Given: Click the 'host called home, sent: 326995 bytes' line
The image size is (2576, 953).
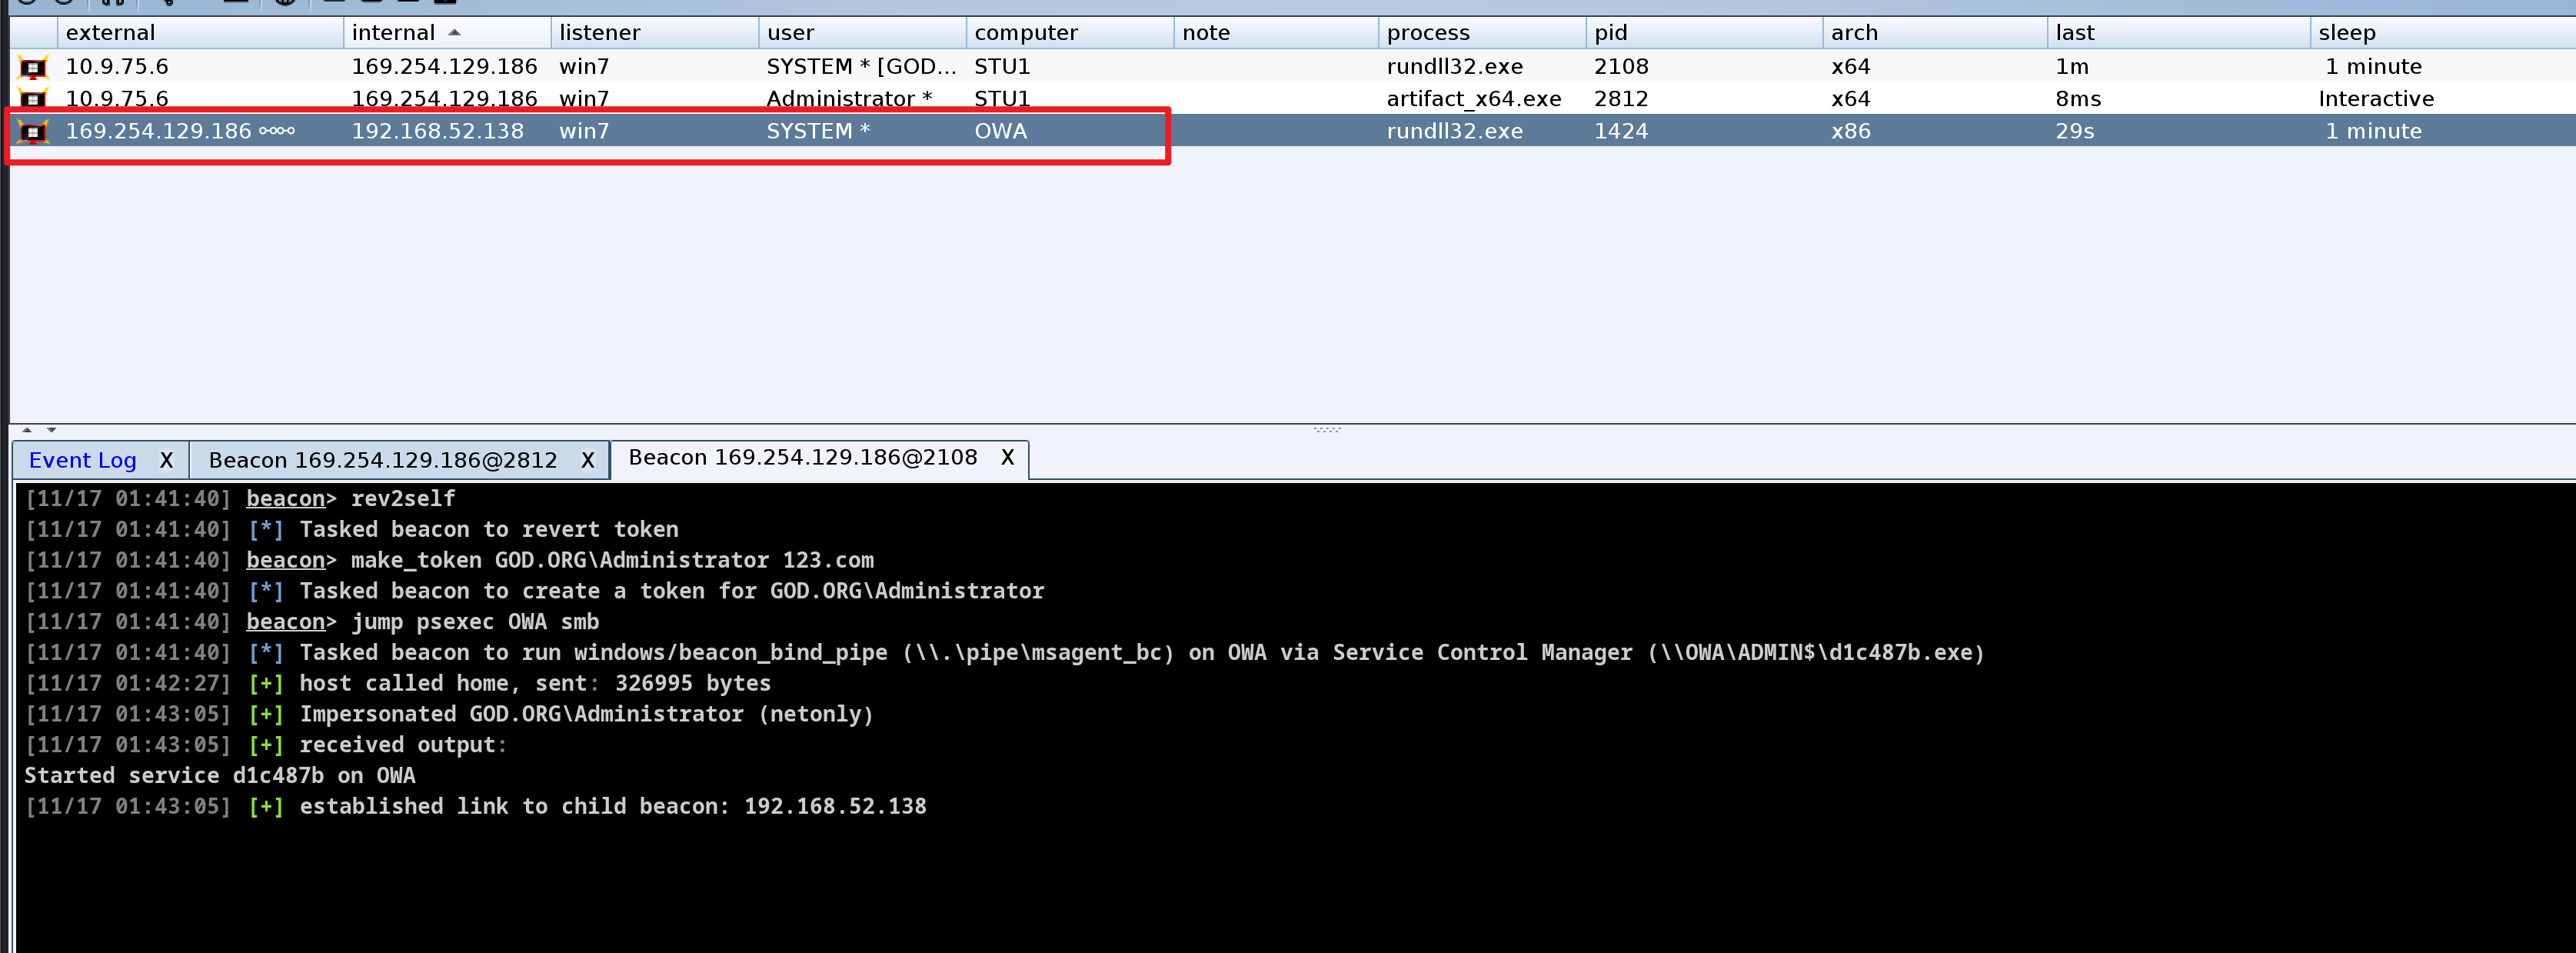Looking at the screenshot, I should (535, 684).
